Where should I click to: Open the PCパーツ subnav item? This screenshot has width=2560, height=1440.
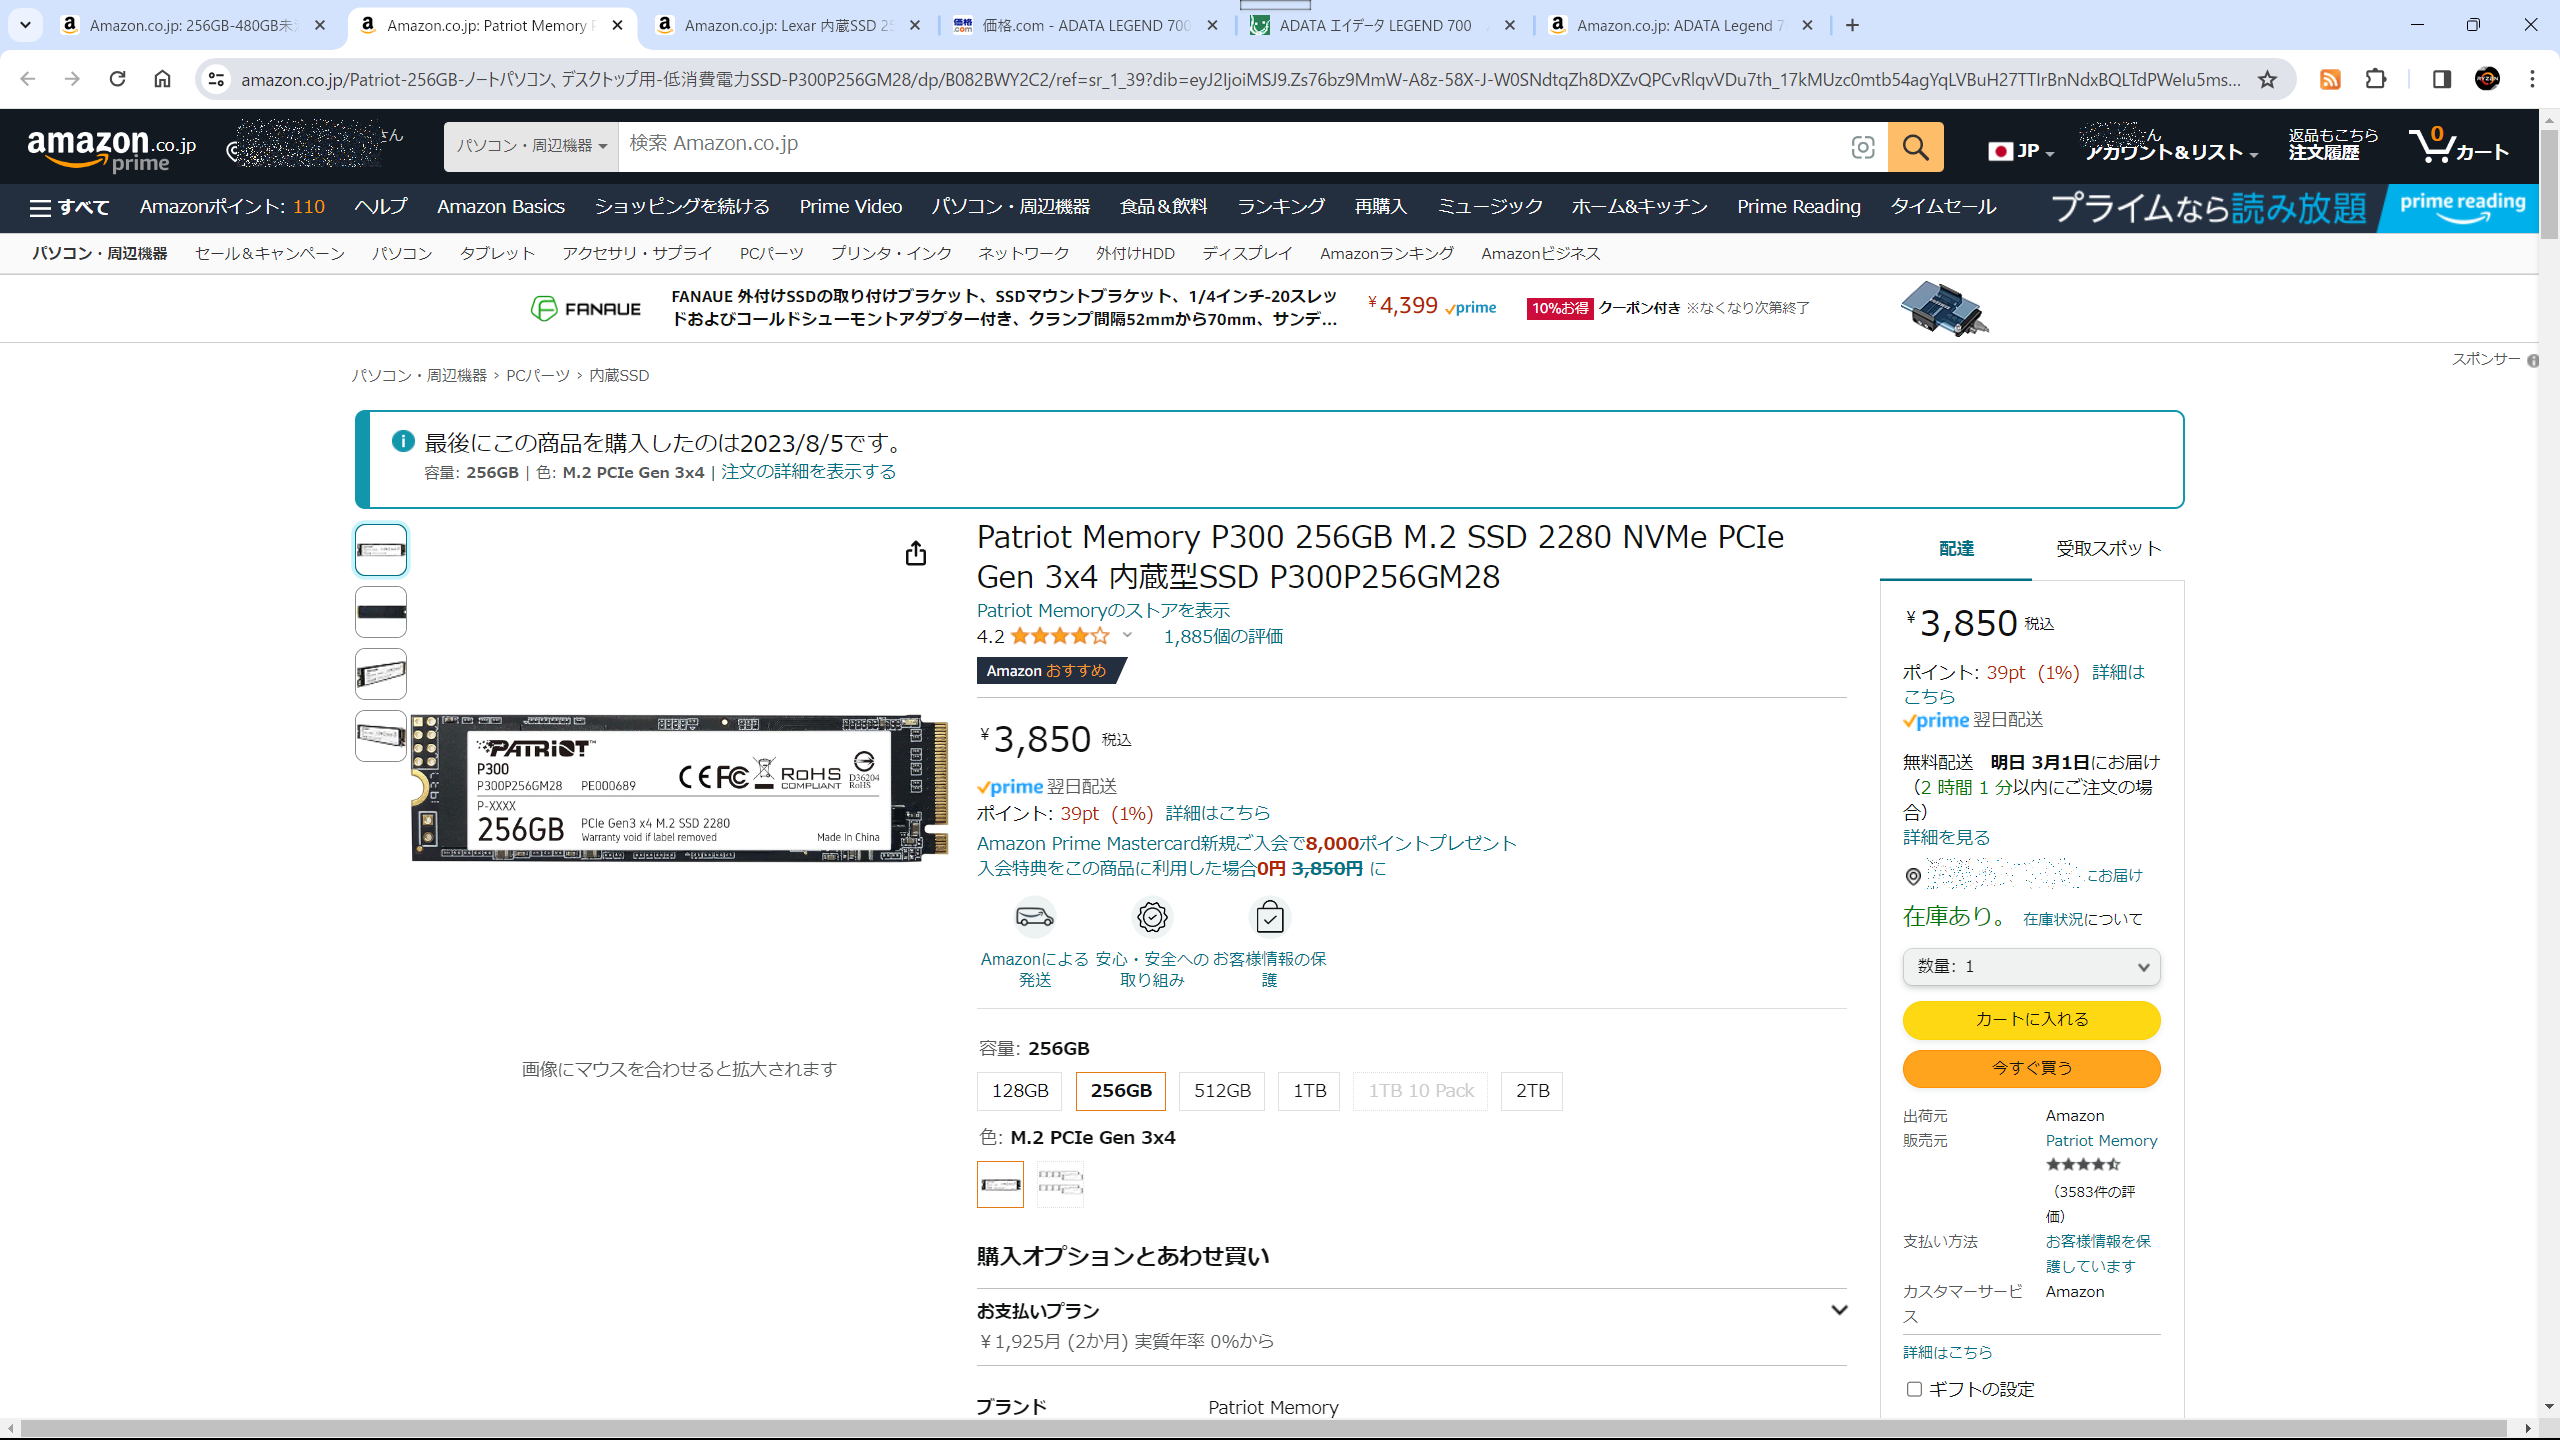771,254
